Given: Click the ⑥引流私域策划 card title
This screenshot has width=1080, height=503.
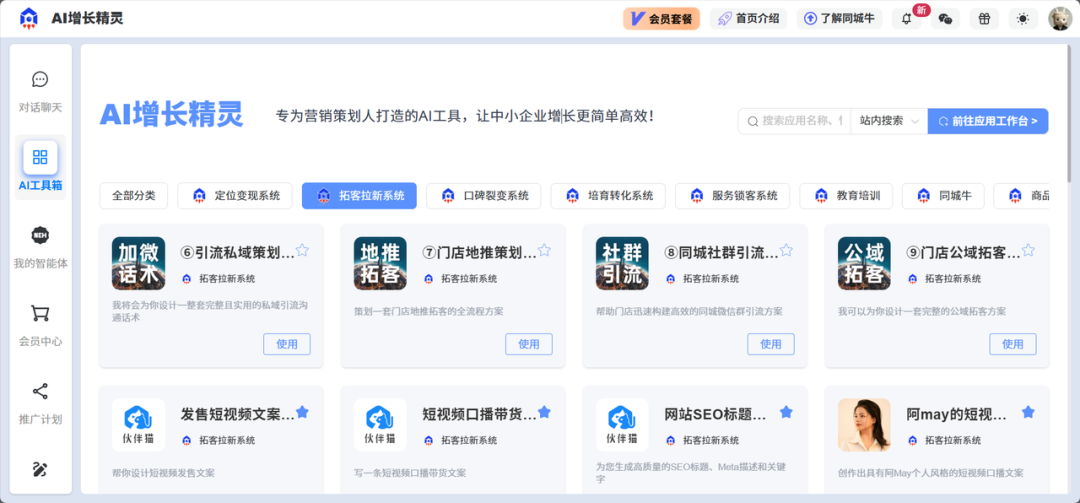Looking at the screenshot, I should [x=237, y=252].
